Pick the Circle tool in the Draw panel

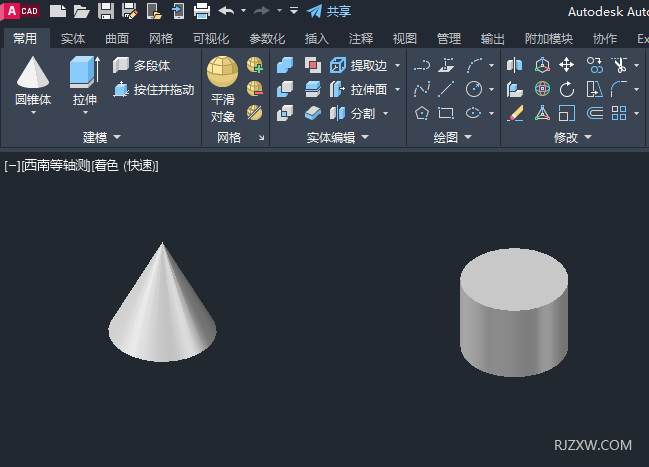click(473, 89)
